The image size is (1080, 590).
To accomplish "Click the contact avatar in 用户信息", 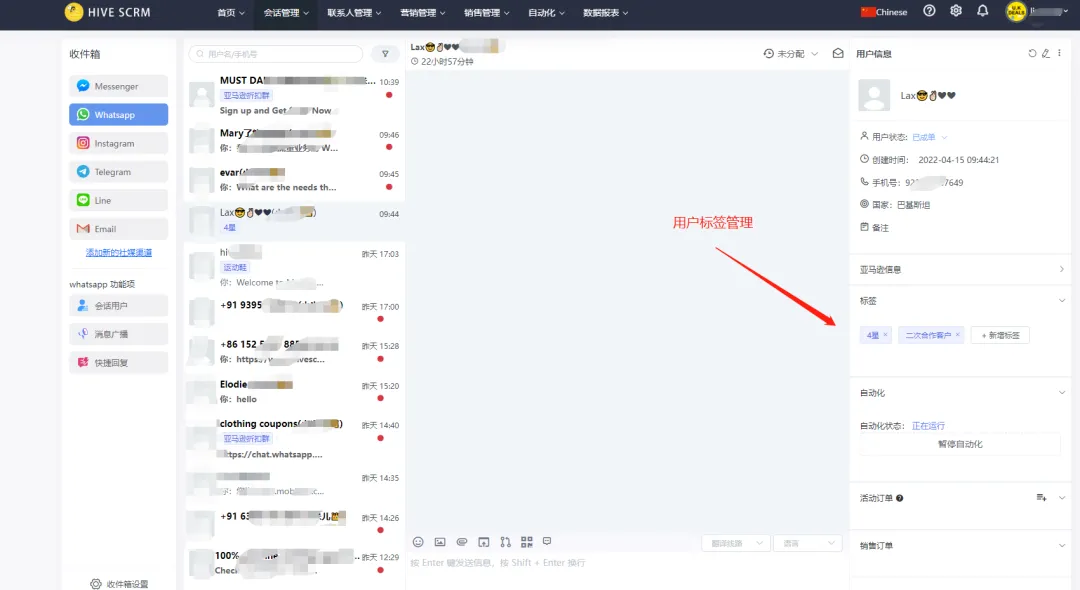I will click(x=874, y=95).
